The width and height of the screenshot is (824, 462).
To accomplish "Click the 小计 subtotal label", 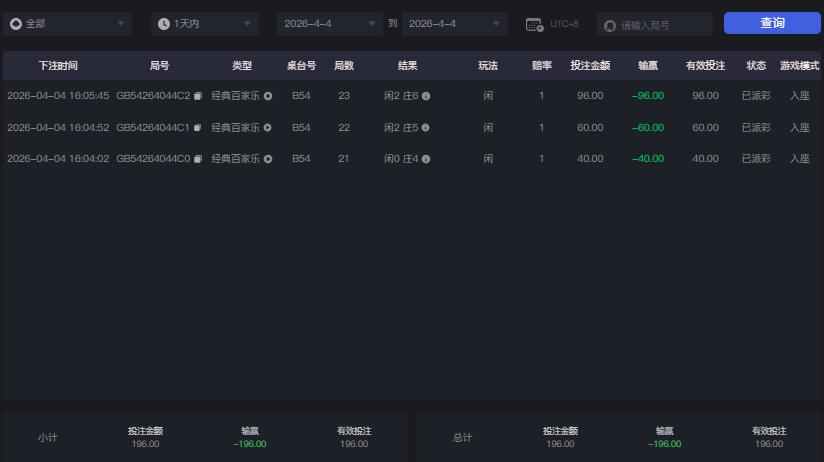I will click(47, 437).
